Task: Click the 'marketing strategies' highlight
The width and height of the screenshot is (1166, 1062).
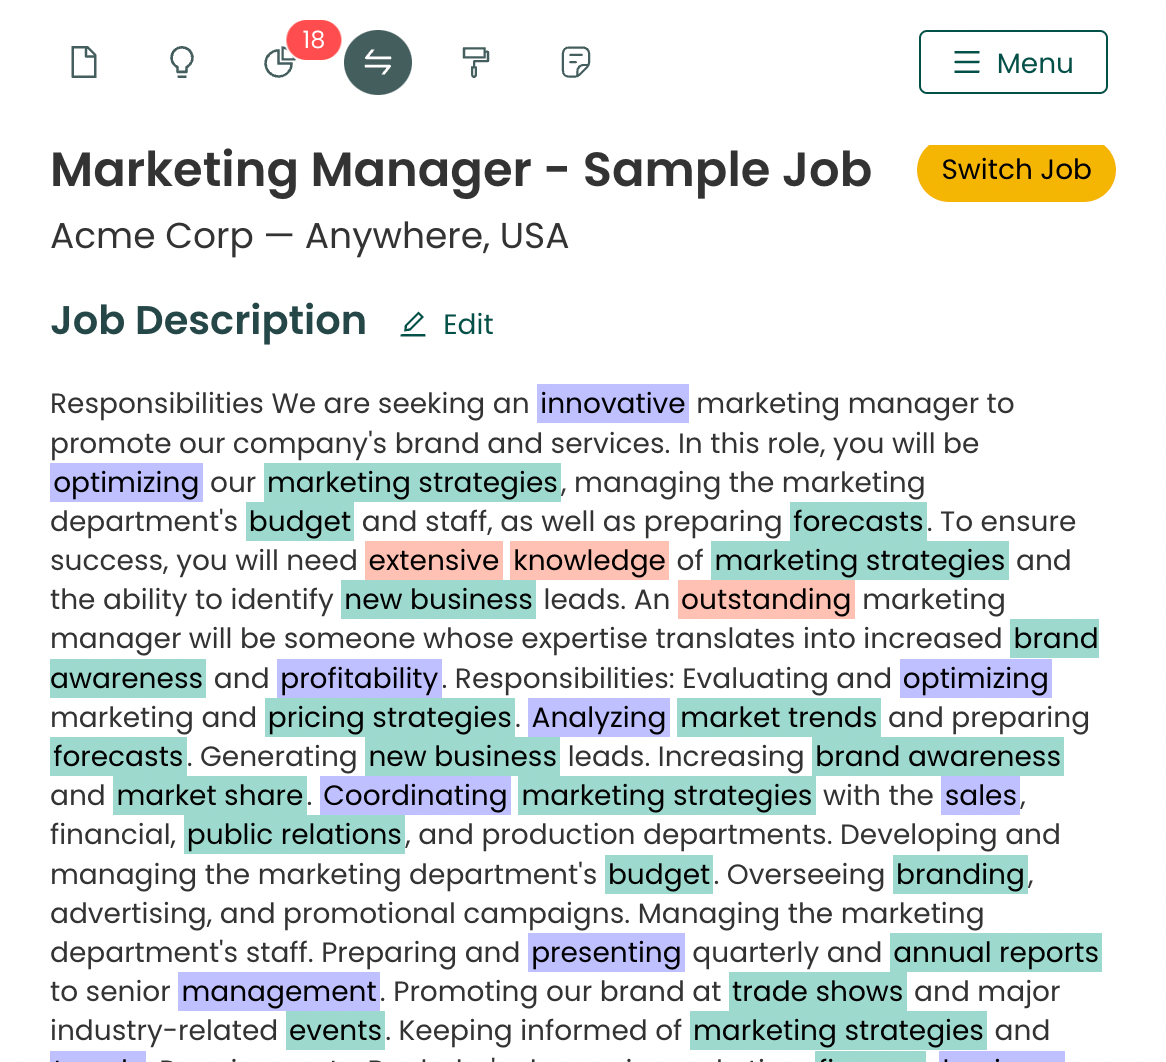Action: (413, 482)
